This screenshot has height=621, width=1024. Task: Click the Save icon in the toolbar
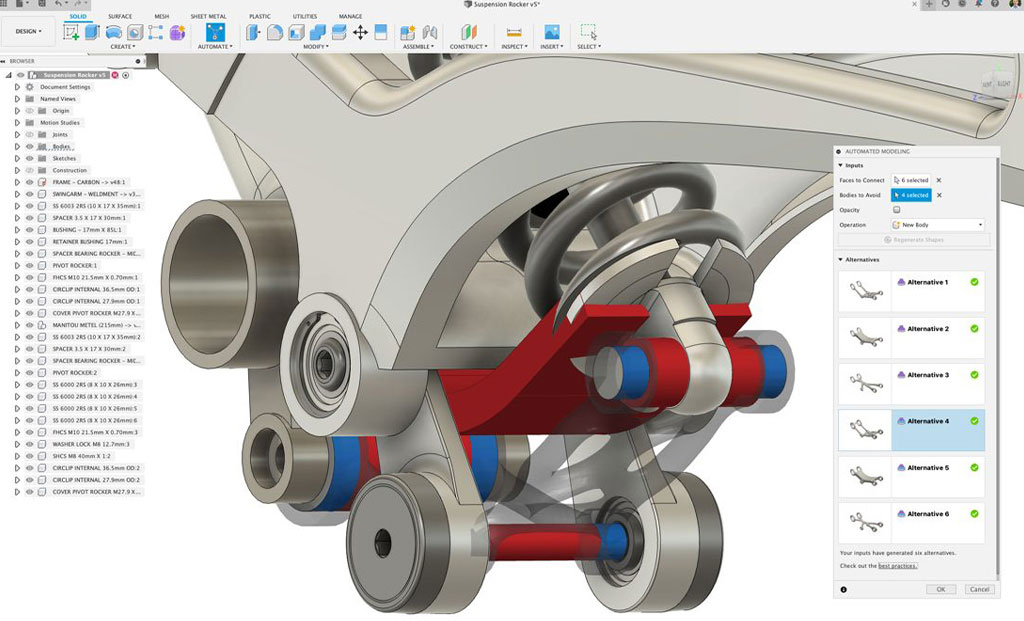tap(43, 4)
